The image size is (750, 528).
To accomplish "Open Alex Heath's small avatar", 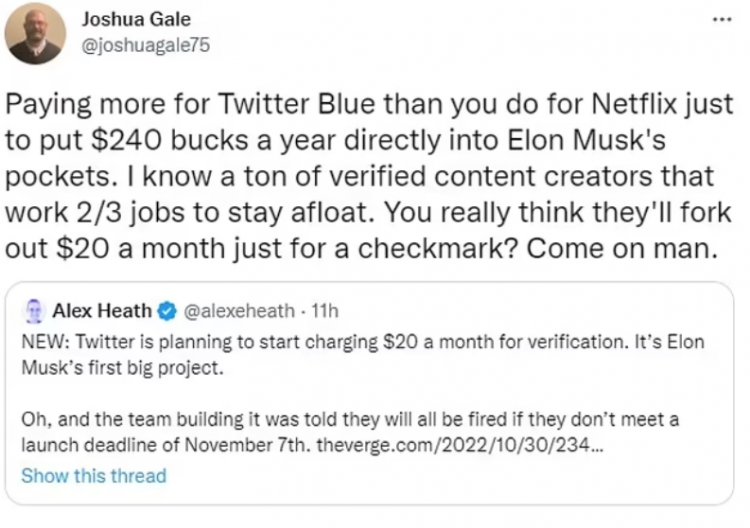I will 34,311.
